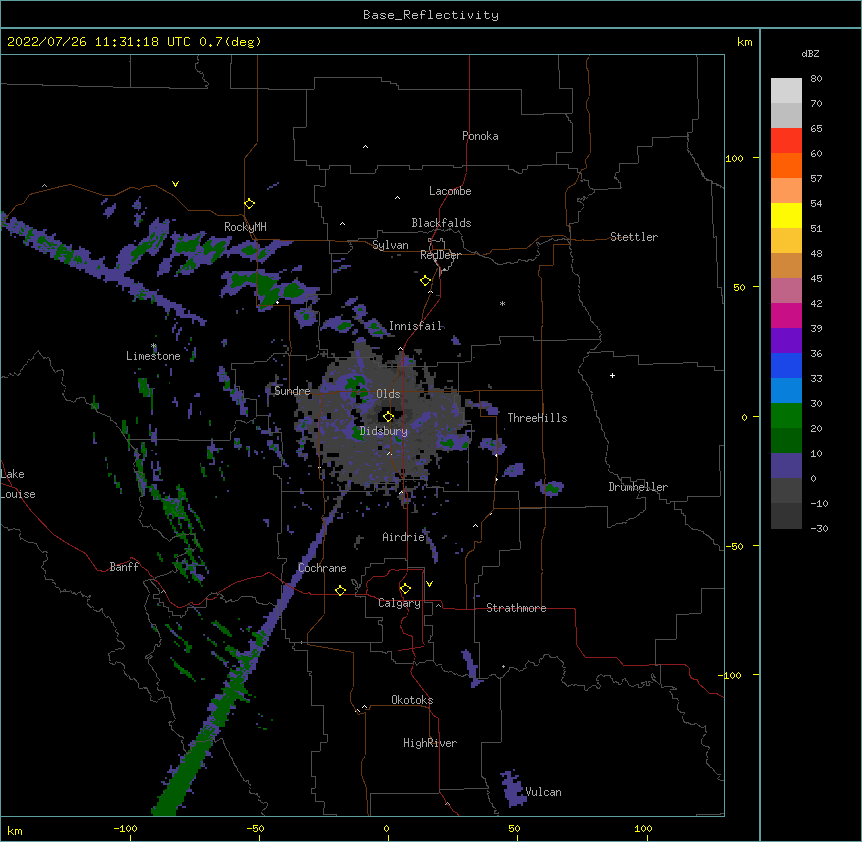Image resolution: width=862 pixels, height=842 pixels.
Task: Click the -50 tick on the horizontal axis
Action: coord(255,829)
